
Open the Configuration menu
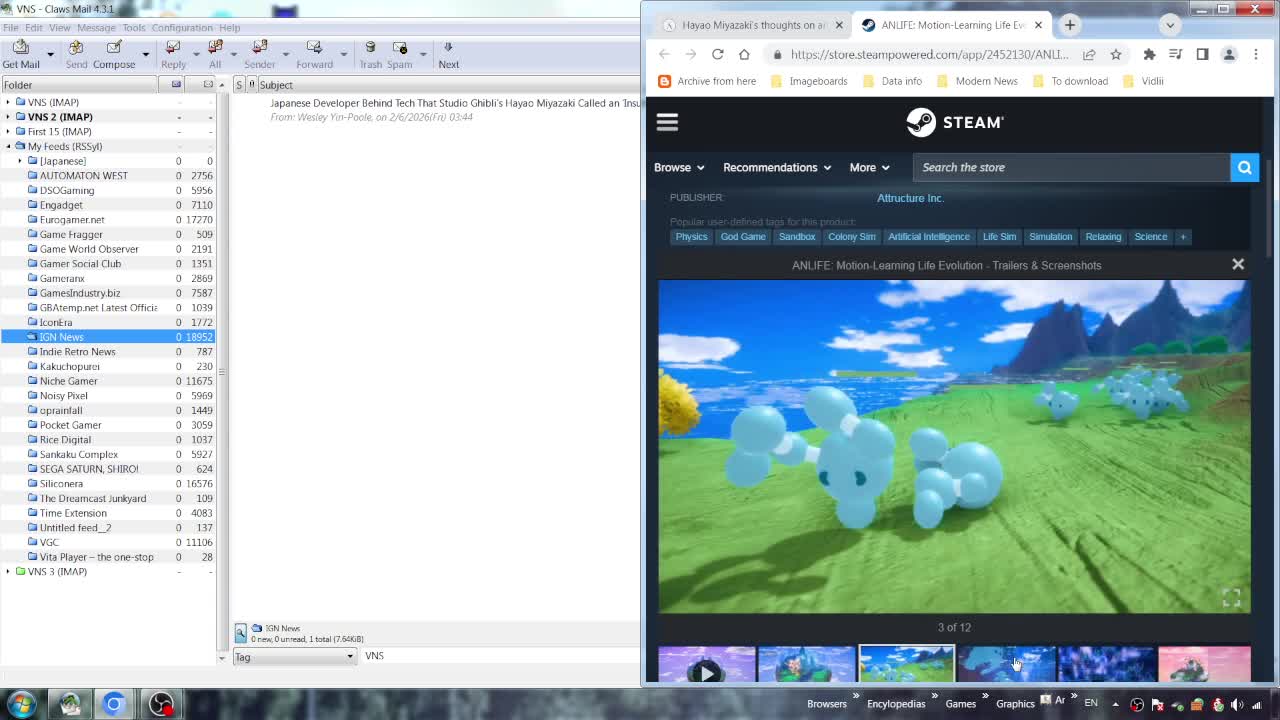(x=182, y=27)
